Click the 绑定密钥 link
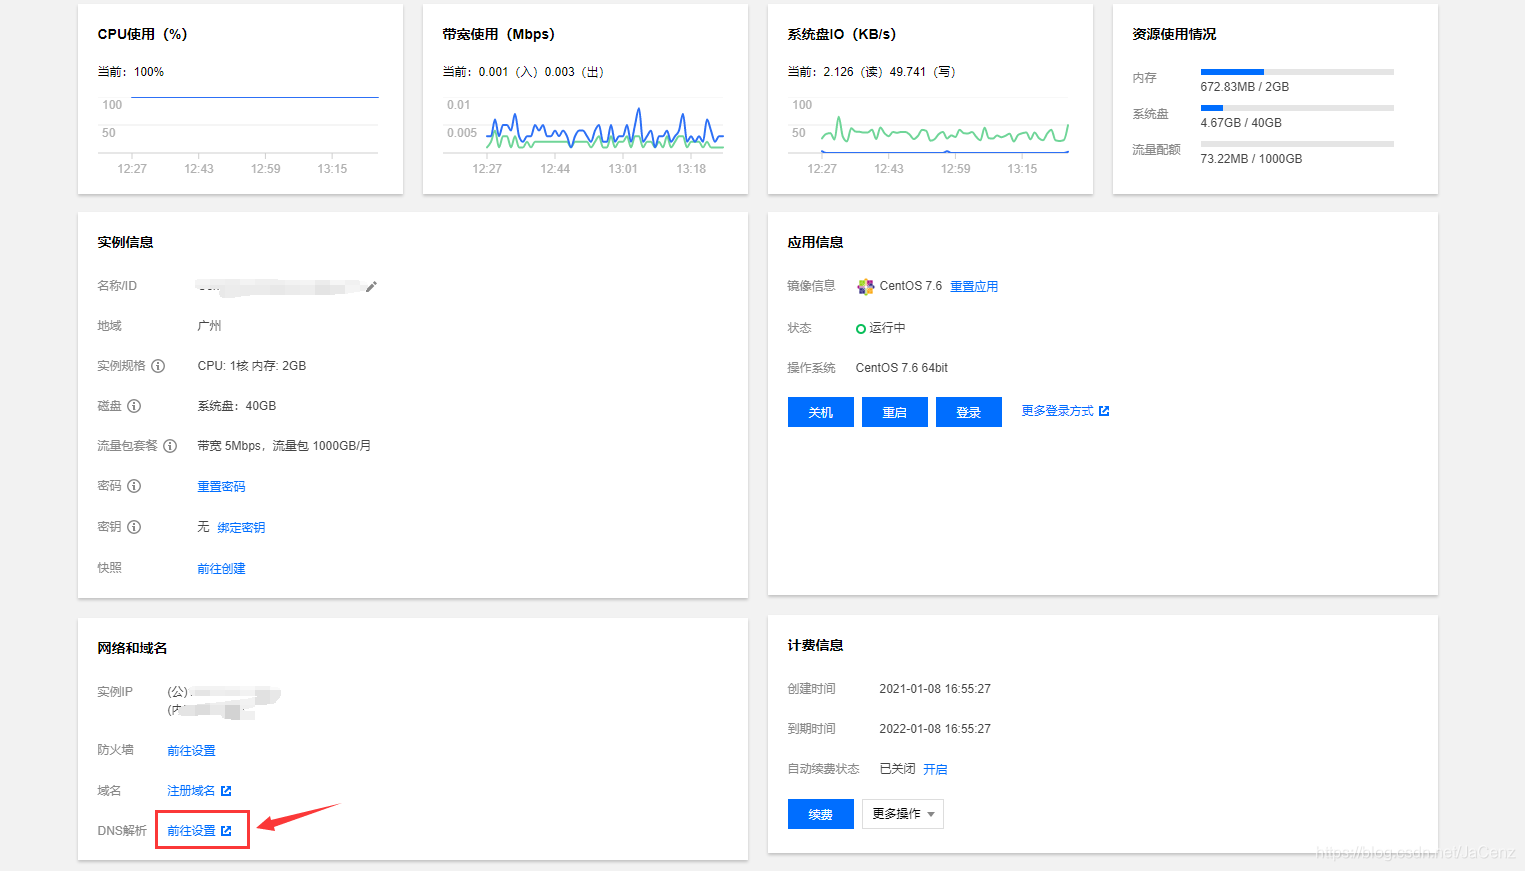Image resolution: width=1525 pixels, height=871 pixels. [241, 528]
